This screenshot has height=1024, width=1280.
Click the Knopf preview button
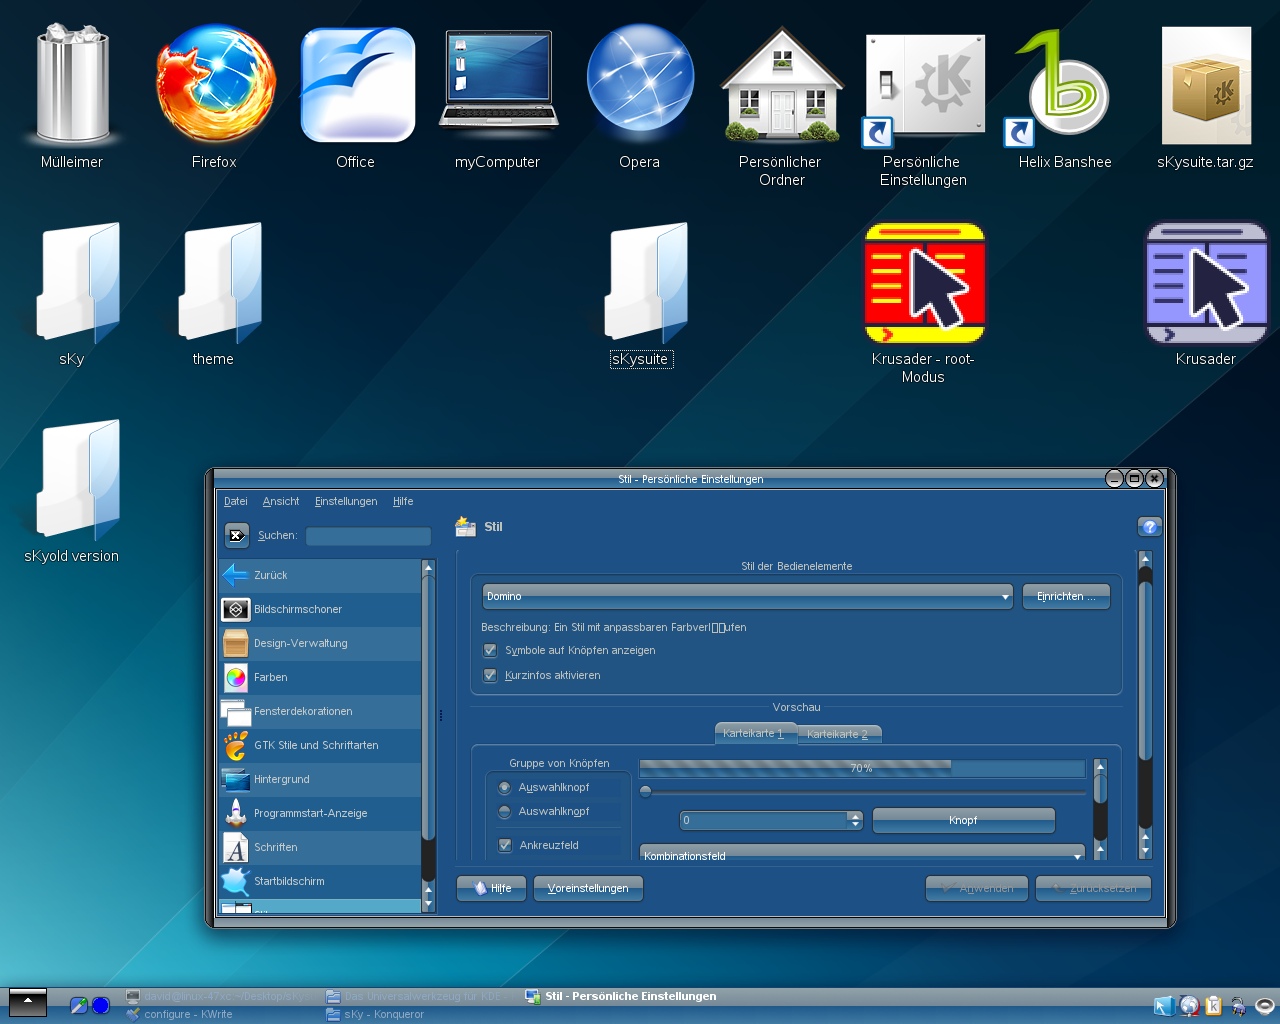pyautogui.click(x=963, y=820)
